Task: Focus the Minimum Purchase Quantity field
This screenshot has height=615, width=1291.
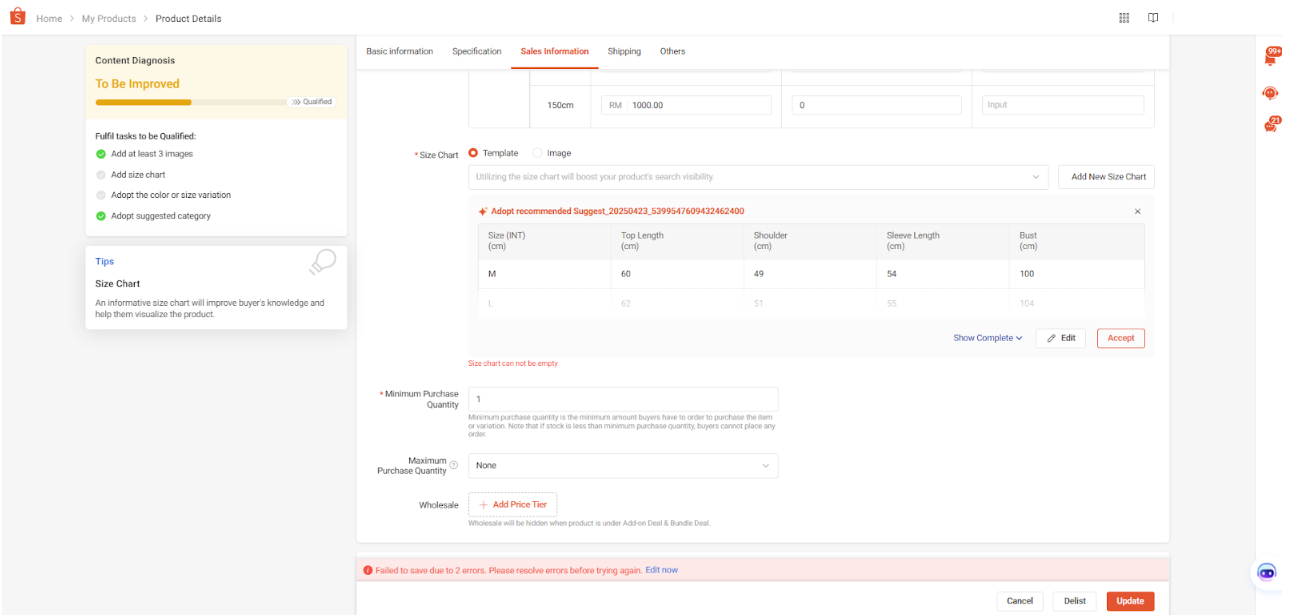Action: tap(623, 399)
